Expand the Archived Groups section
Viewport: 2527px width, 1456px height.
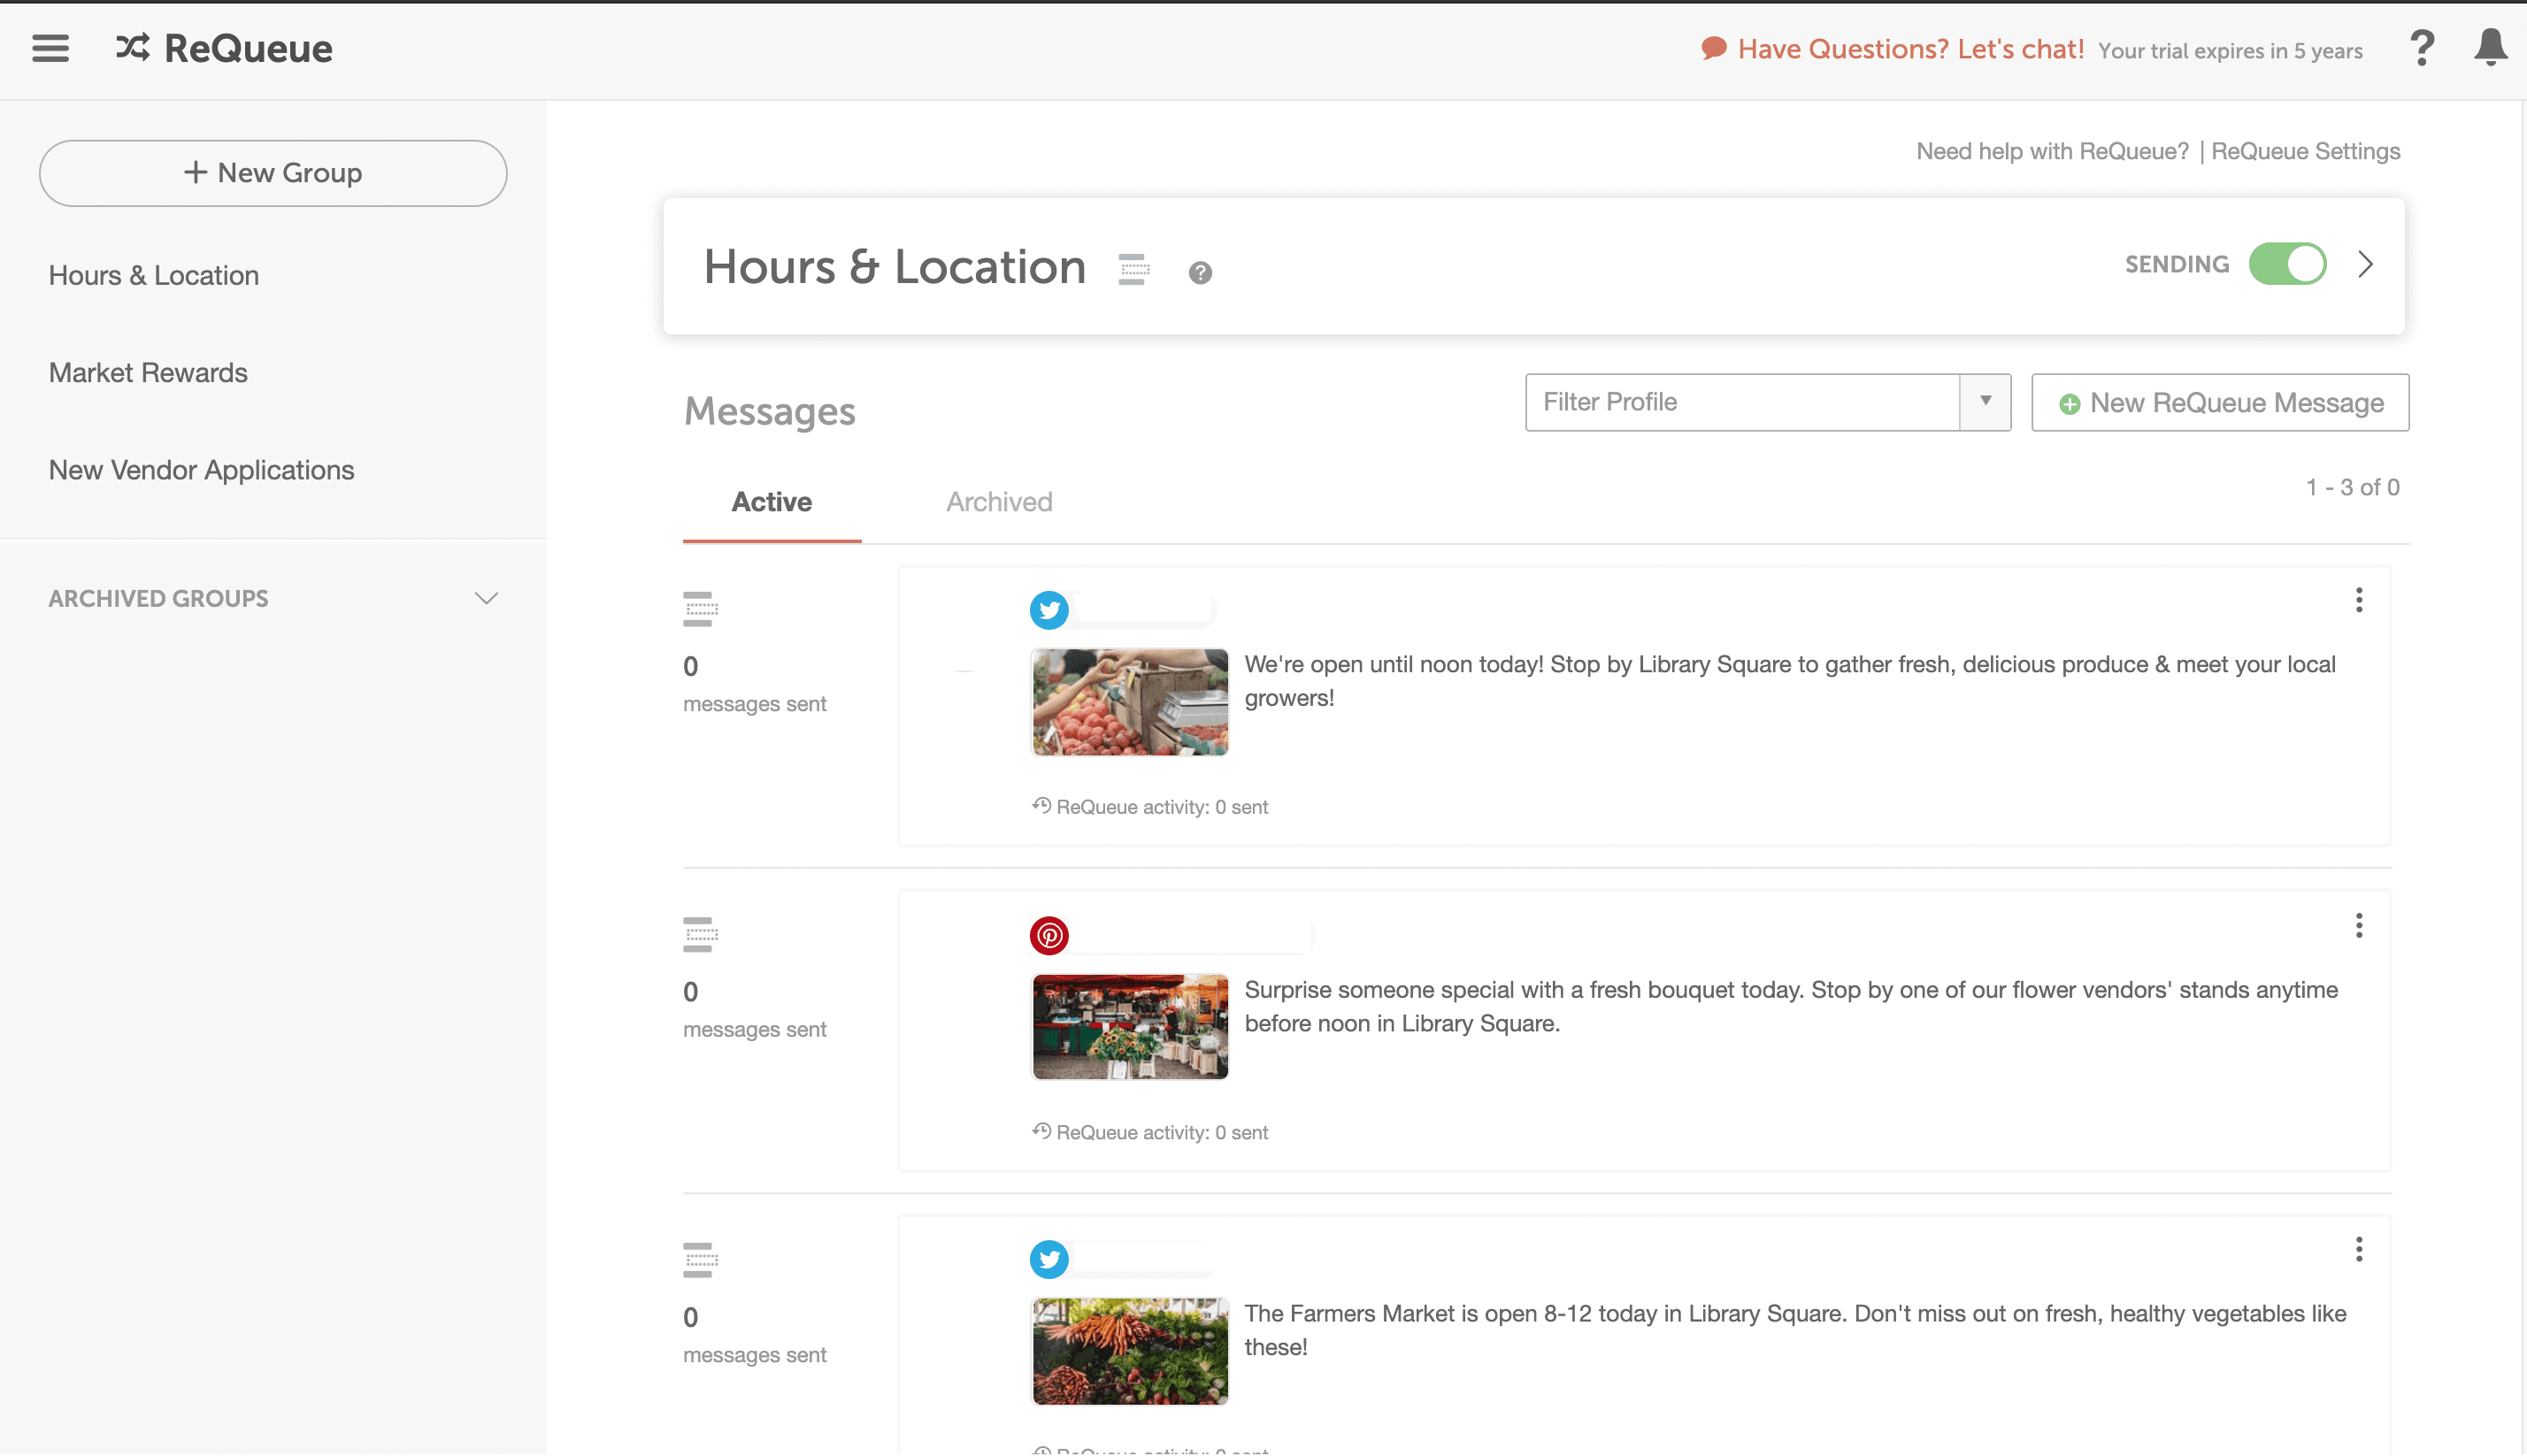(486, 598)
